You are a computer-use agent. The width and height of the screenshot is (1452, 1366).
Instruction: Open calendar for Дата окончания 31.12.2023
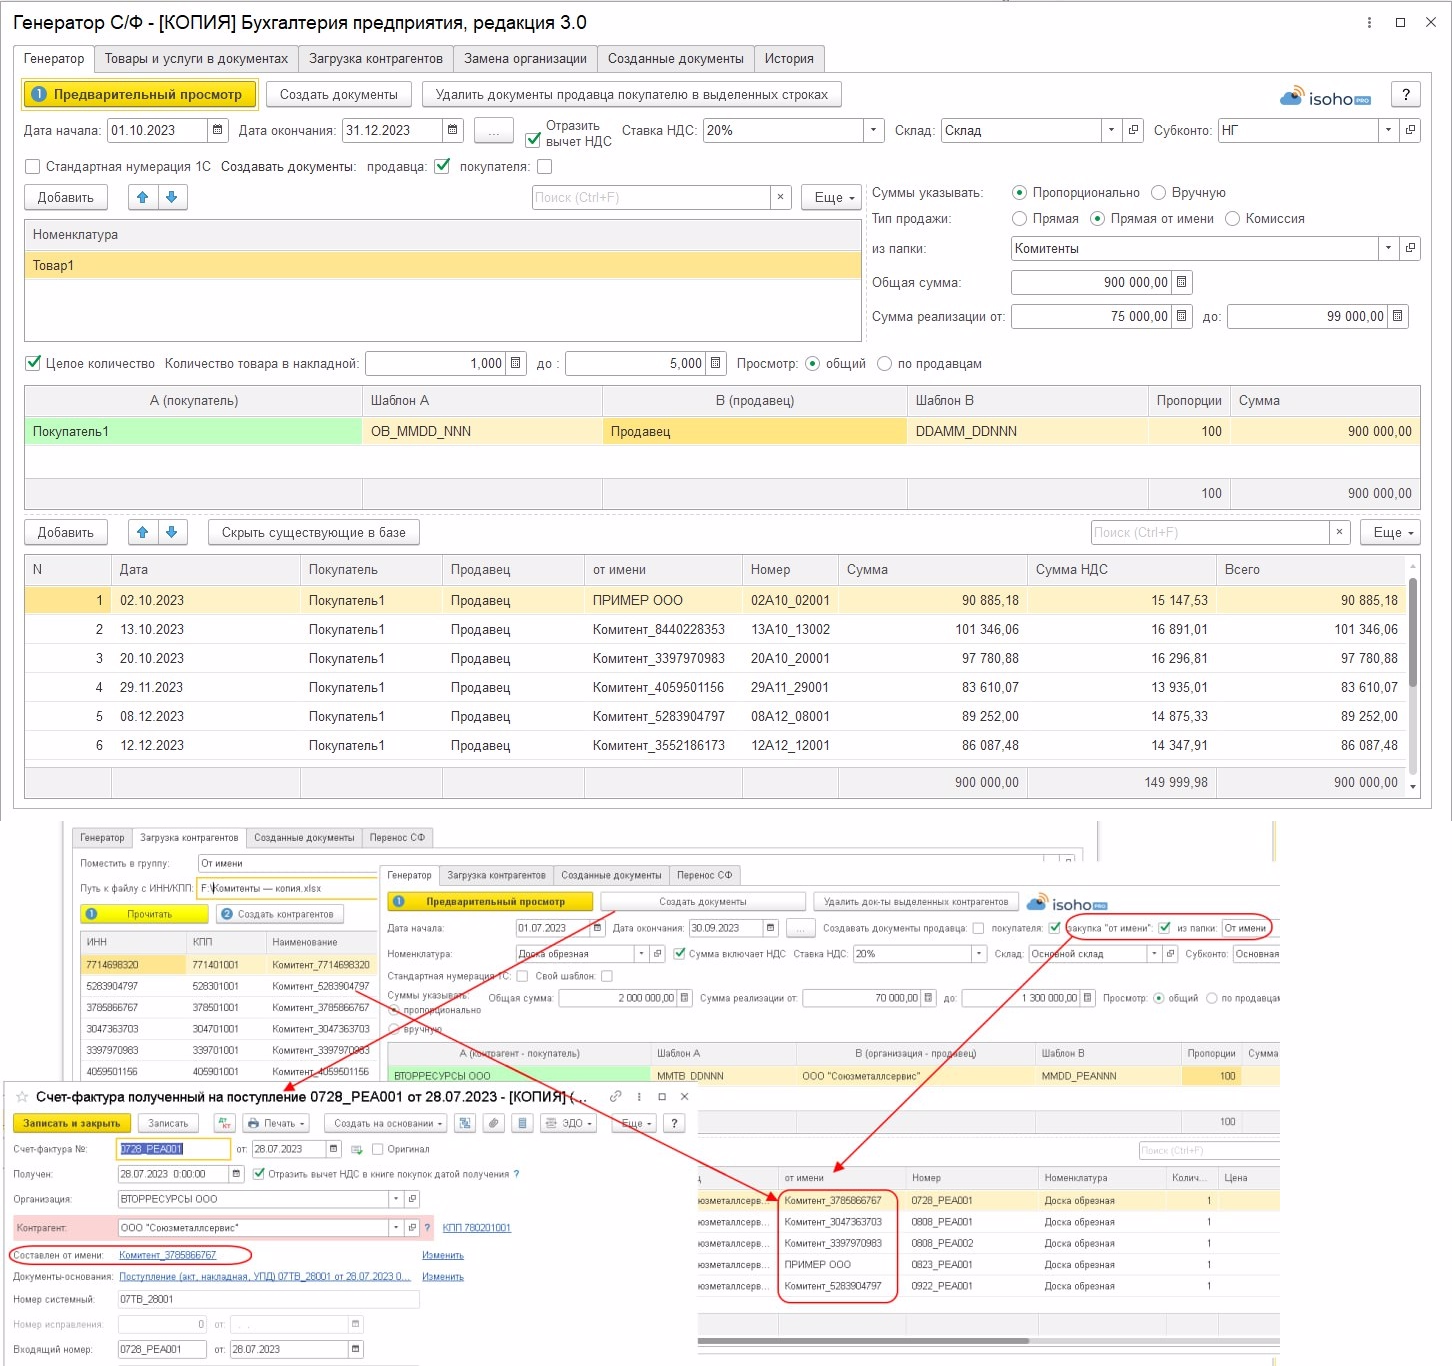[x=453, y=130]
